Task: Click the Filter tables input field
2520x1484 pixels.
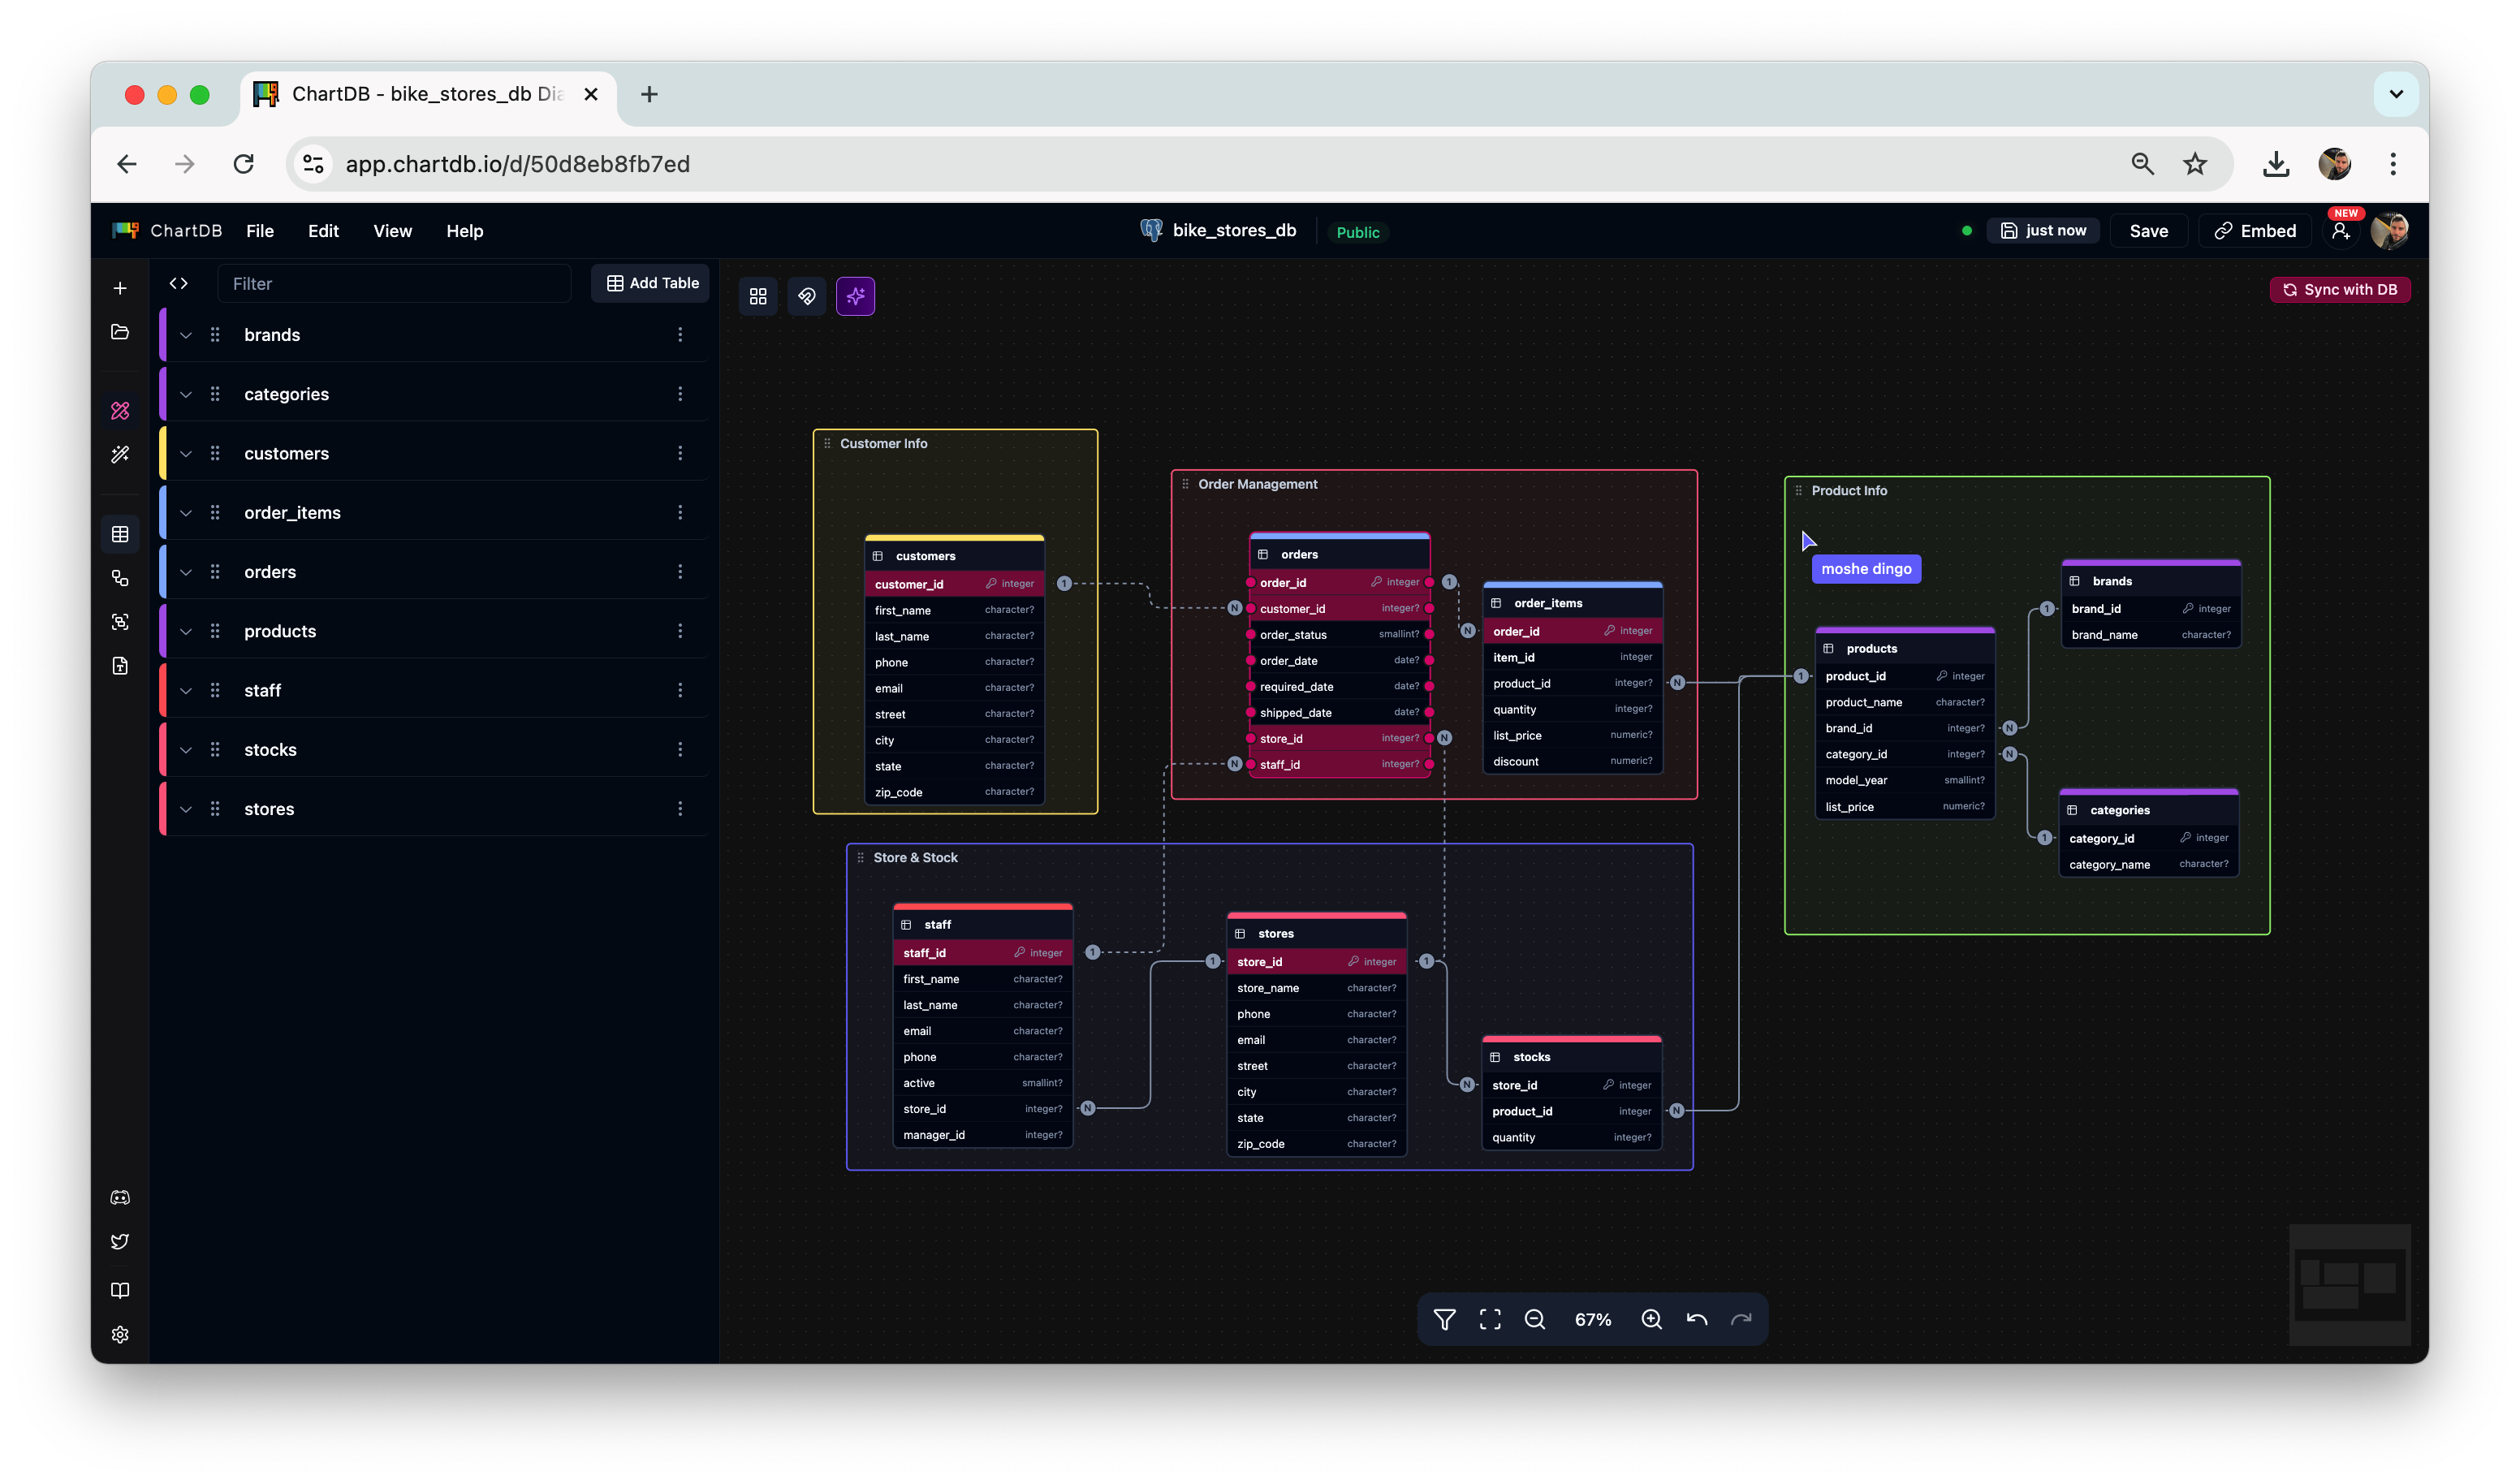Action: click(x=395, y=284)
